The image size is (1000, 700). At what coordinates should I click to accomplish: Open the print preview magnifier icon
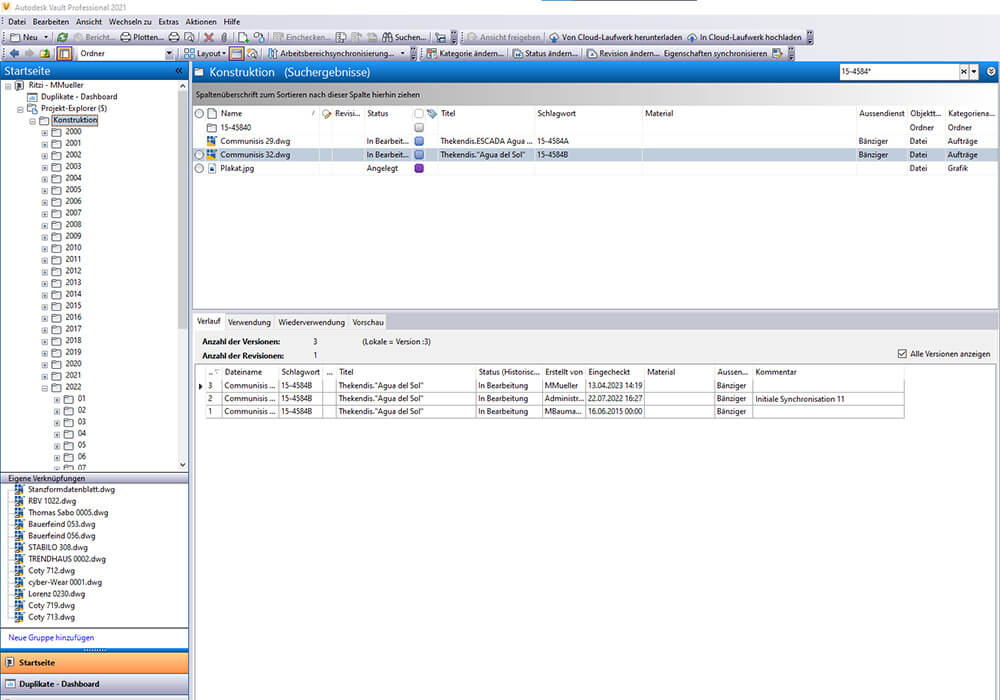coord(189,38)
